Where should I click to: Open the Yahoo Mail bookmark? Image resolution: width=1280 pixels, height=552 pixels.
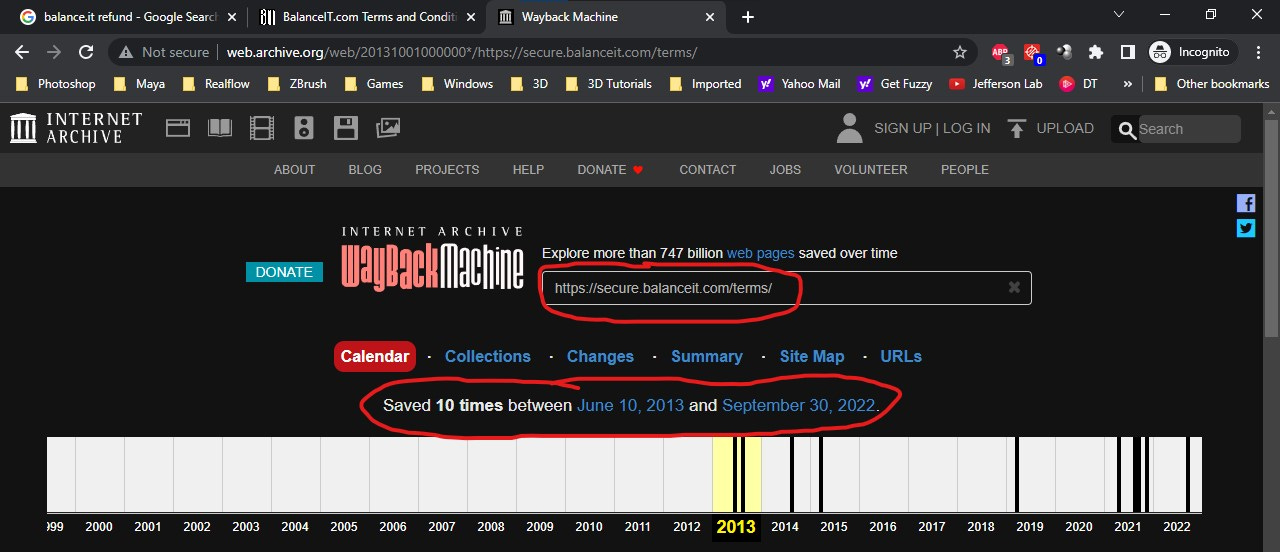click(x=799, y=84)
